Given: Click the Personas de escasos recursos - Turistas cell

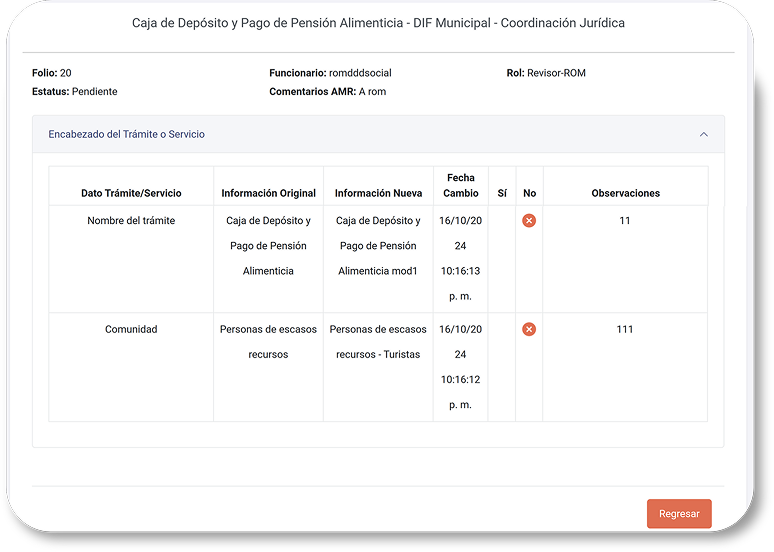Looking at the screenshot, I should coord(378,342).
